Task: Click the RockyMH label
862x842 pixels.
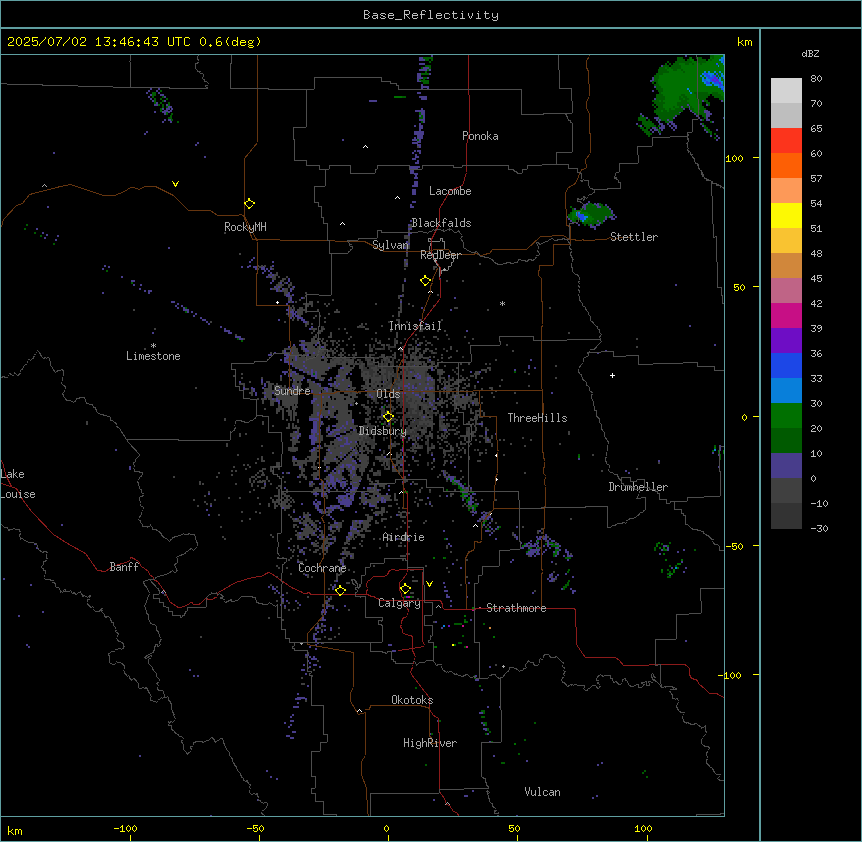Action: (x=245, y=227)
